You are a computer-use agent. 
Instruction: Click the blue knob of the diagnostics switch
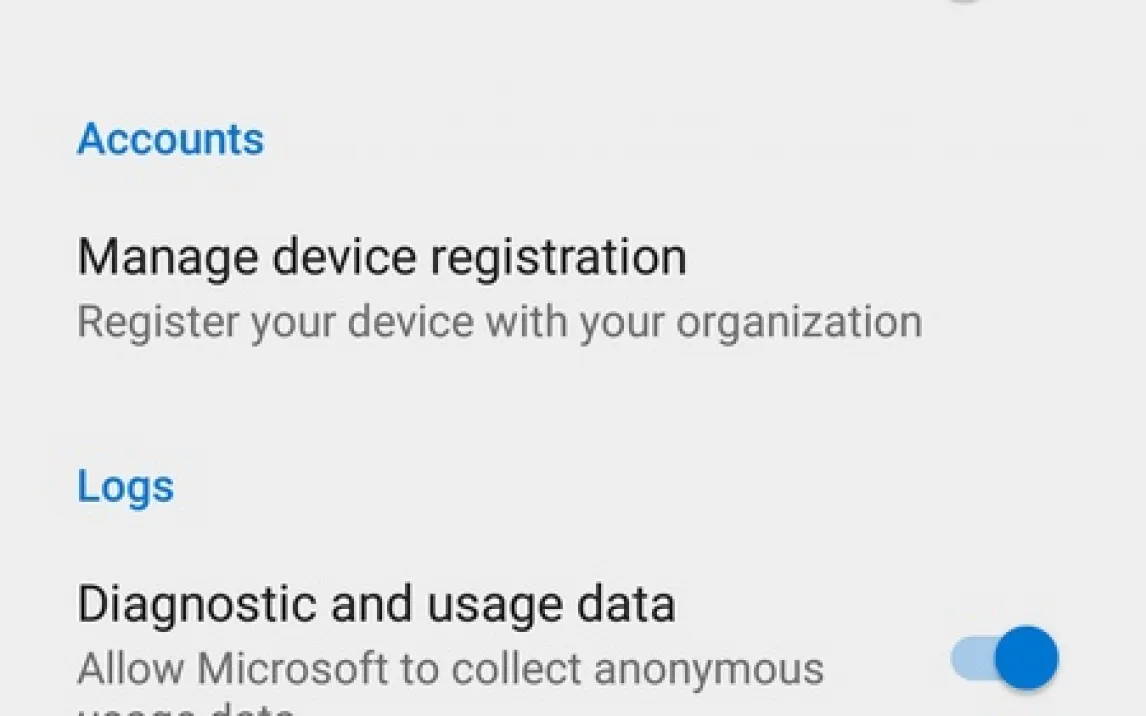(x=1026, y=657)
